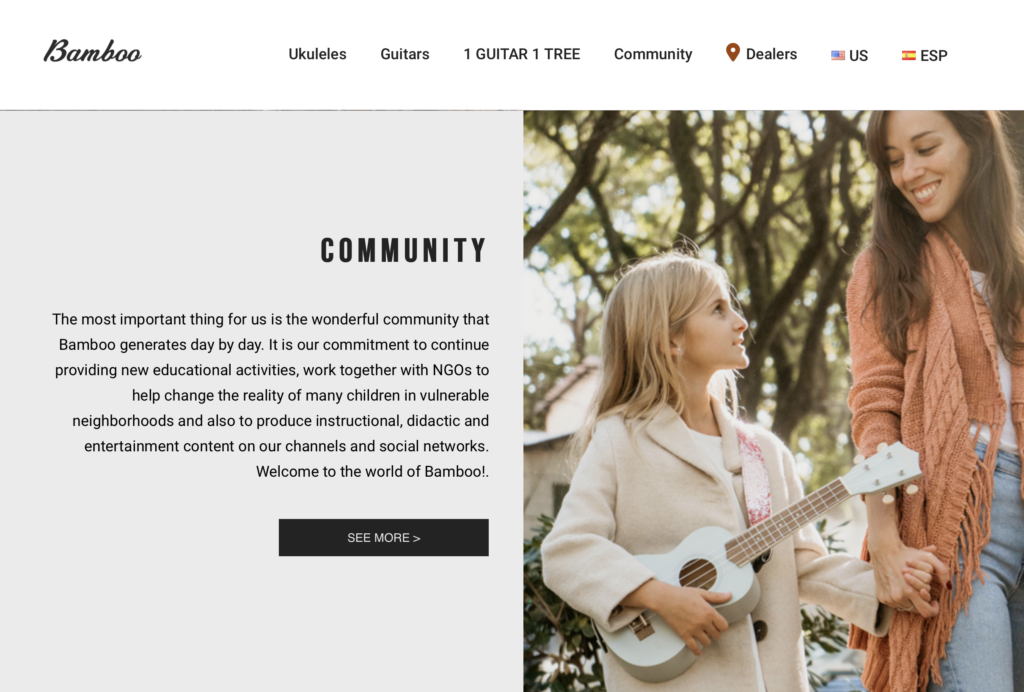
Task: Select Community in the navigation bar
Action: pyautogui.click(x=653, y=54)
